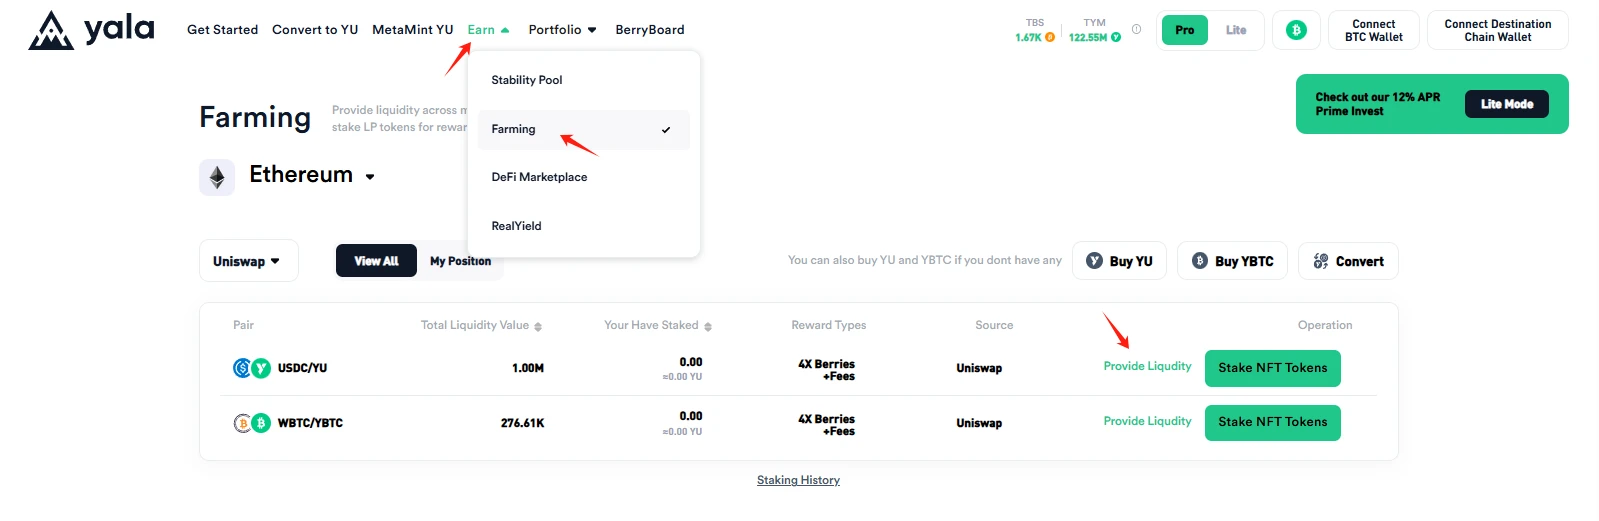Open the Portfolio dropdown menu
The height and width of the screenshot is (521, 1599).
pos(562,30)
